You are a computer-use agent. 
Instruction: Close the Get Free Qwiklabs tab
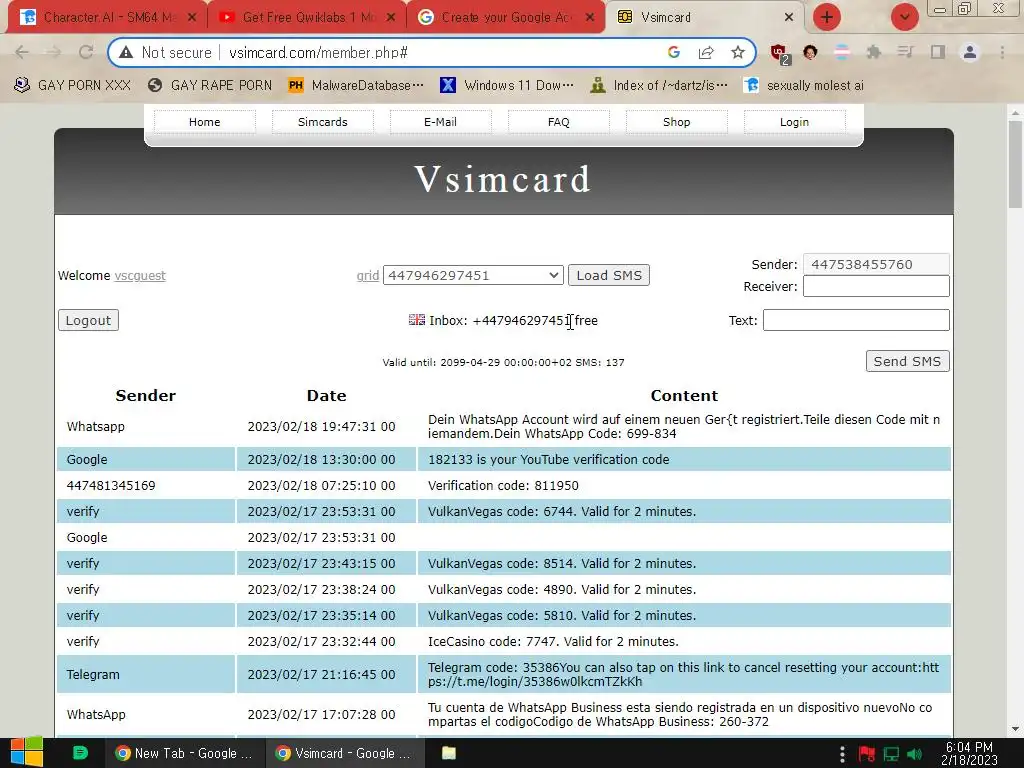(x=391, y=18)
